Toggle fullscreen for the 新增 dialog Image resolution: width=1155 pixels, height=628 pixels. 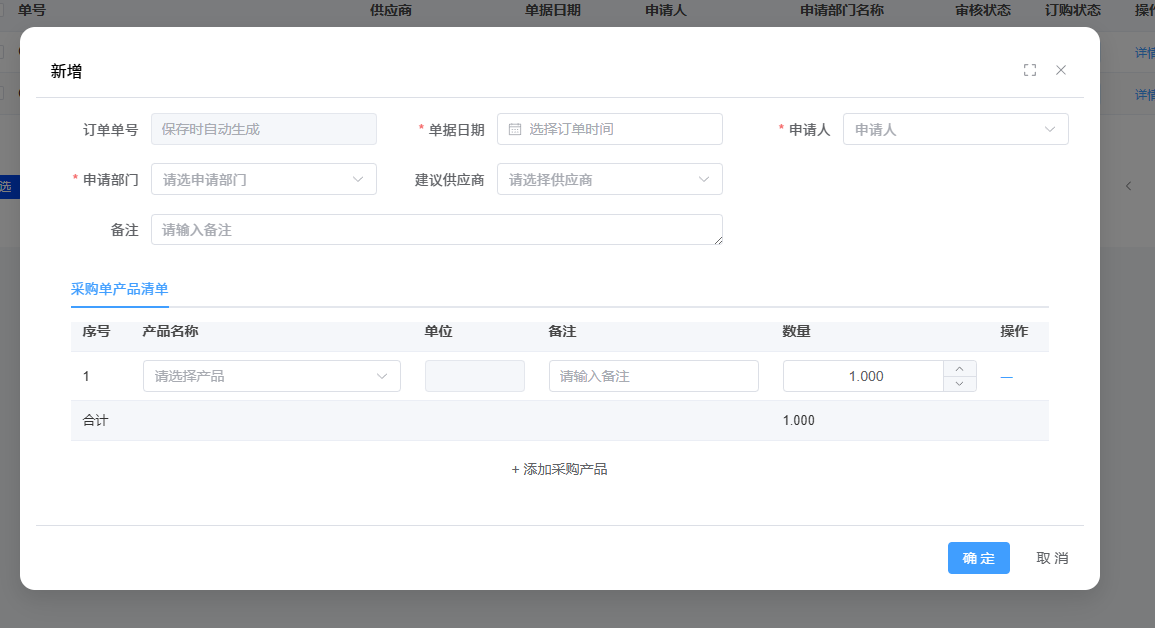(x=1030, y=70)
